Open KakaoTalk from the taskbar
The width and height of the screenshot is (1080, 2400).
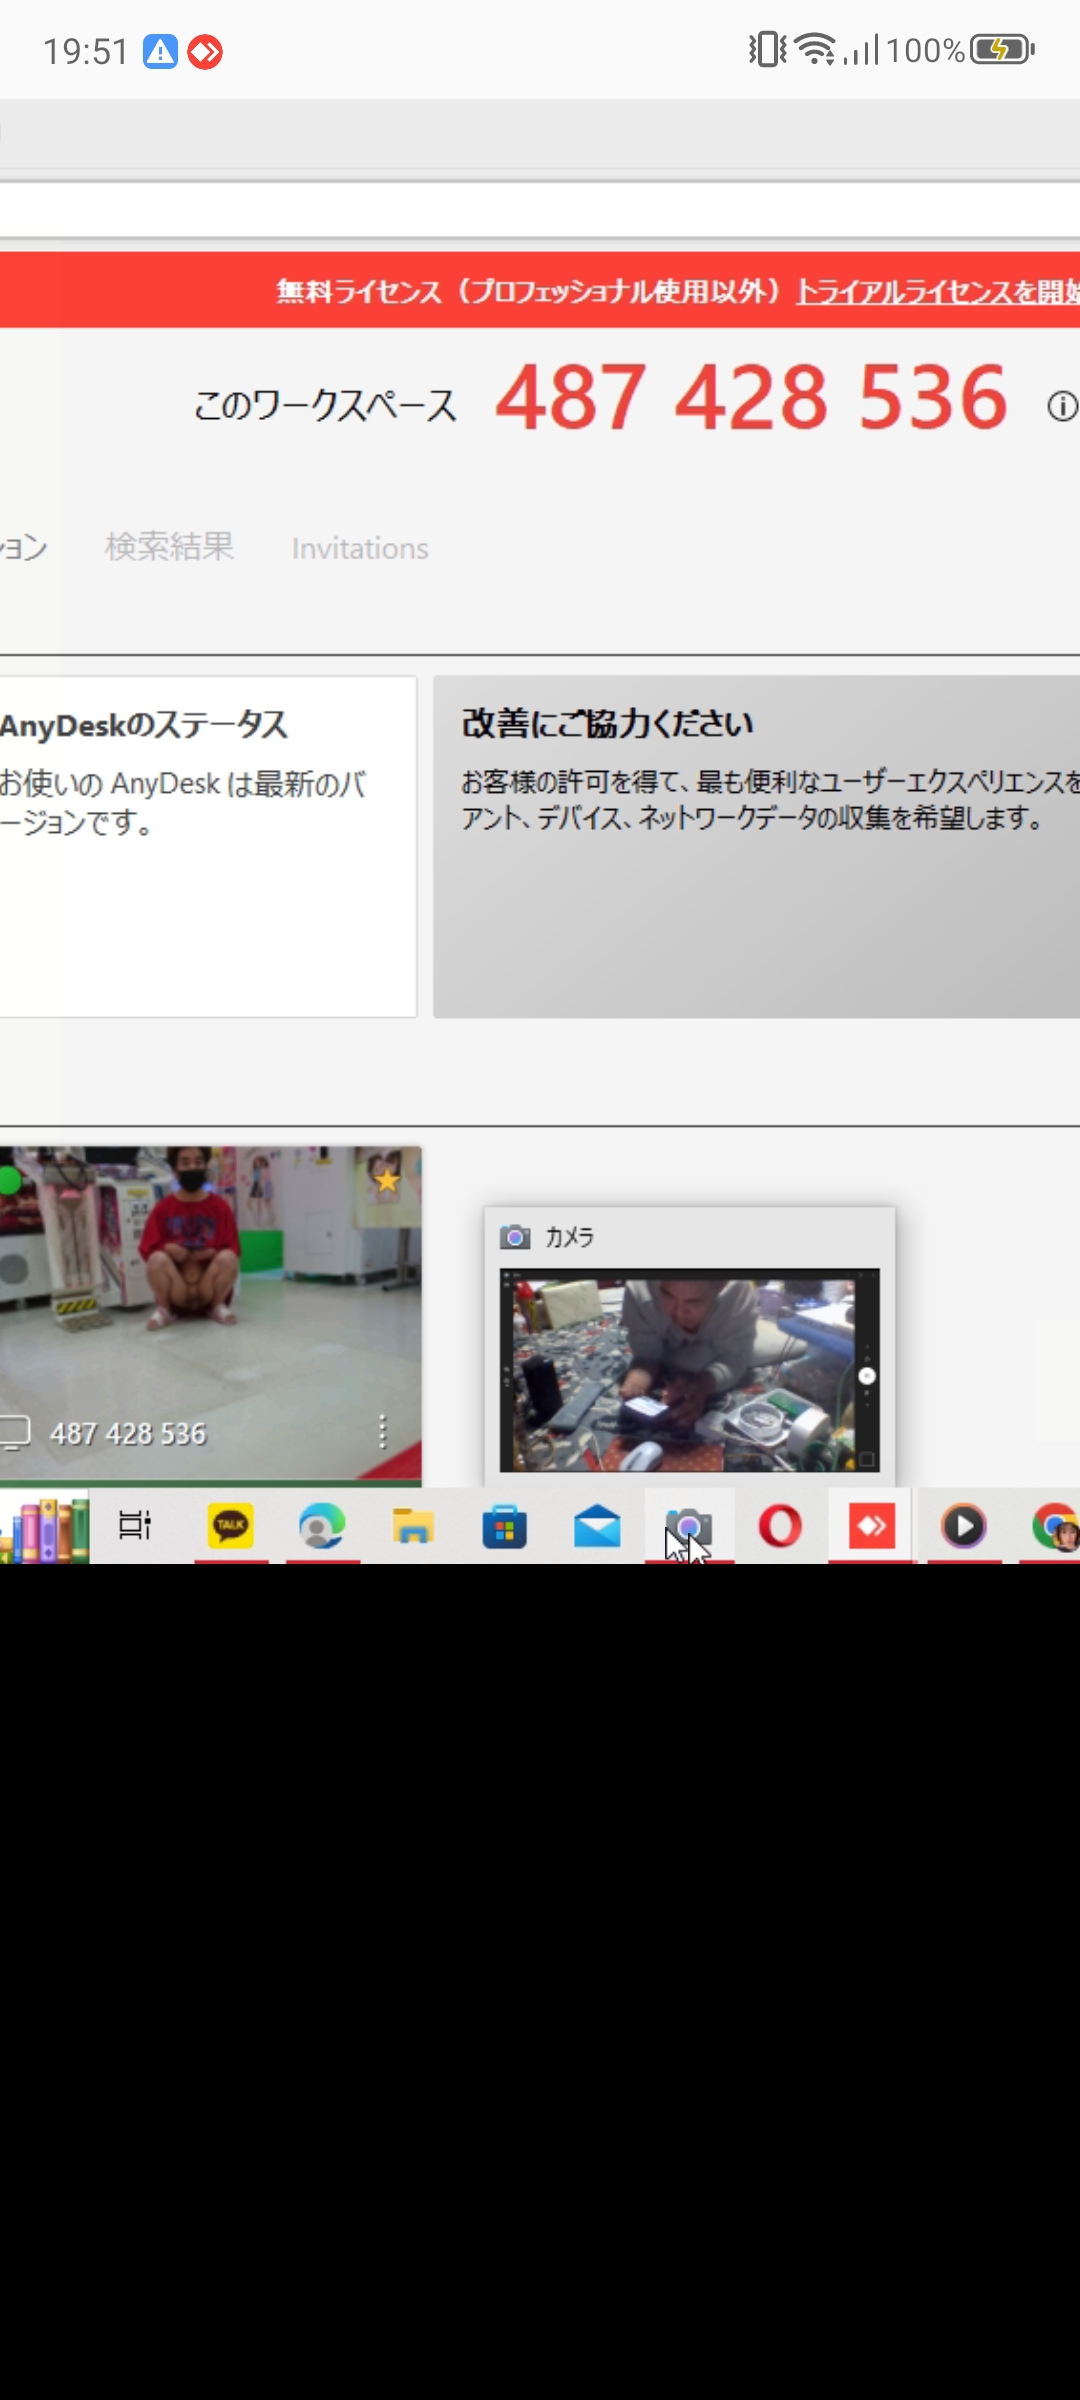(x=231, y=1527)
